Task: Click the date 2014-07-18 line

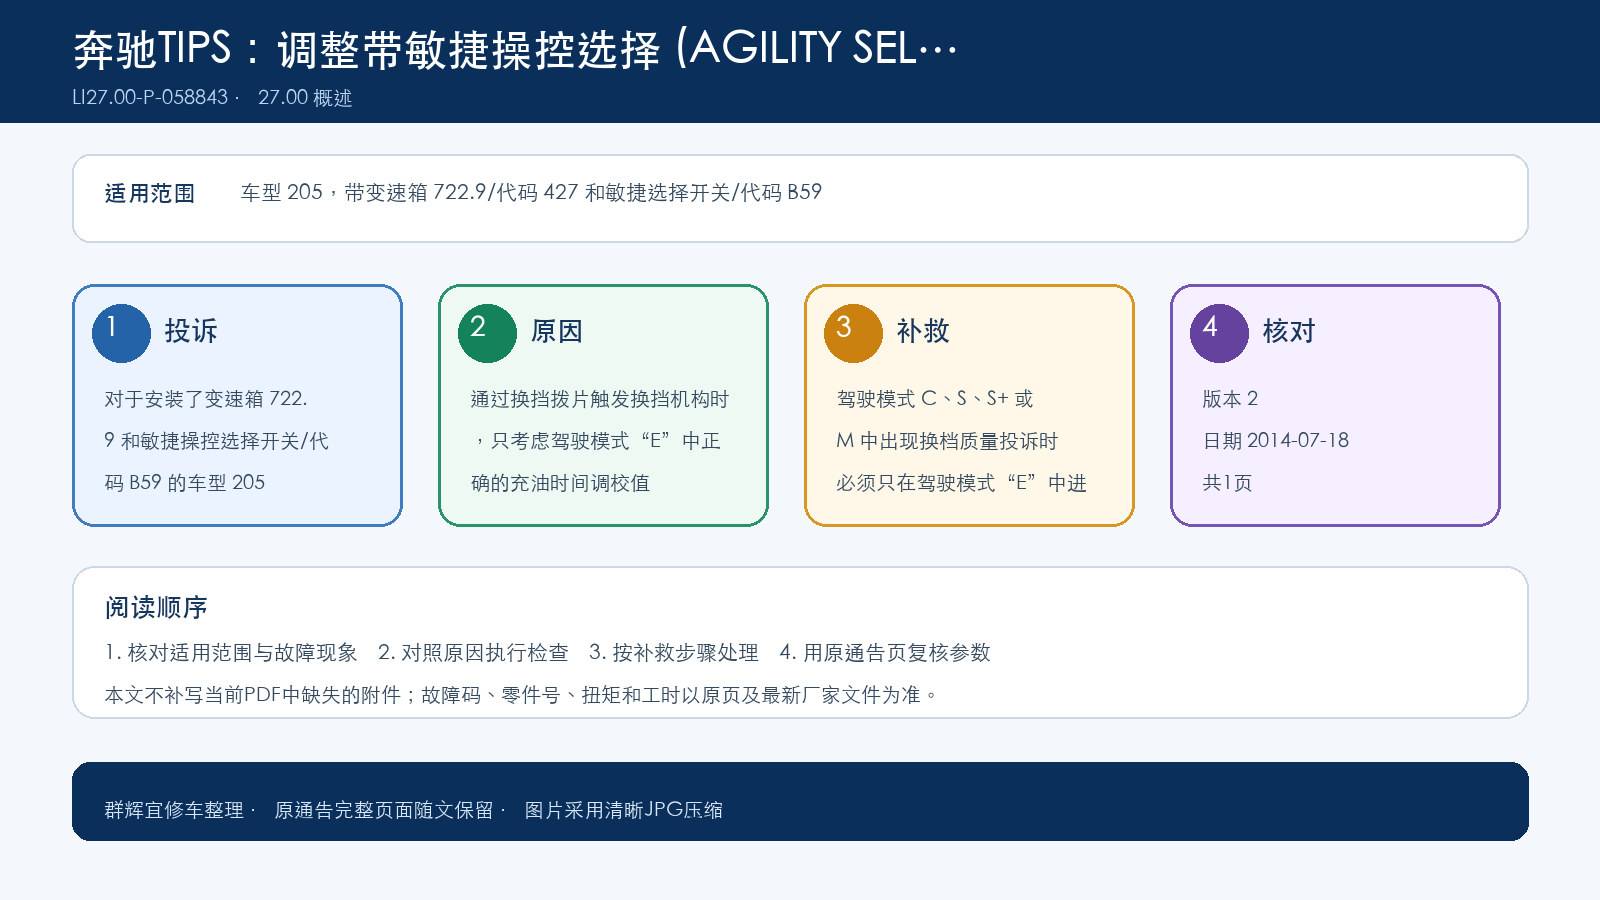Action: click(1276, 441)
